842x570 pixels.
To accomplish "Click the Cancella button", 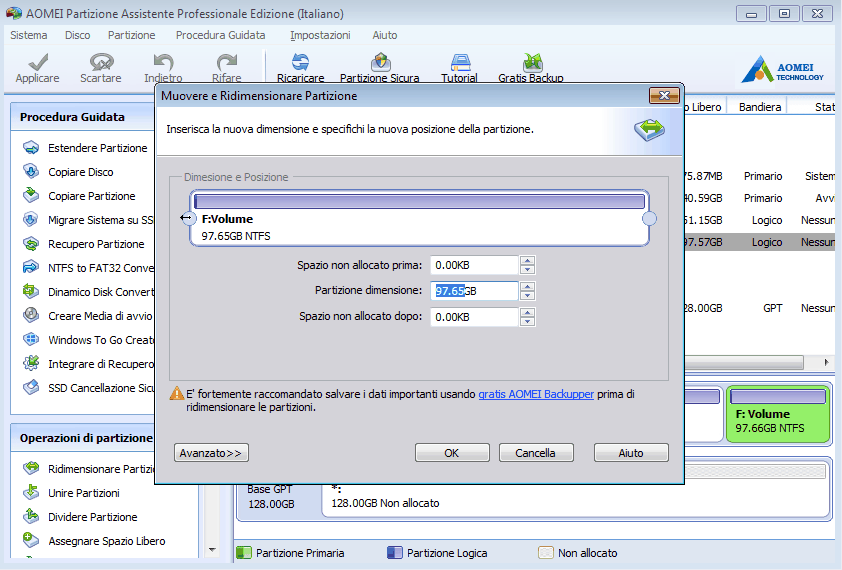I will tap(536, 453).
